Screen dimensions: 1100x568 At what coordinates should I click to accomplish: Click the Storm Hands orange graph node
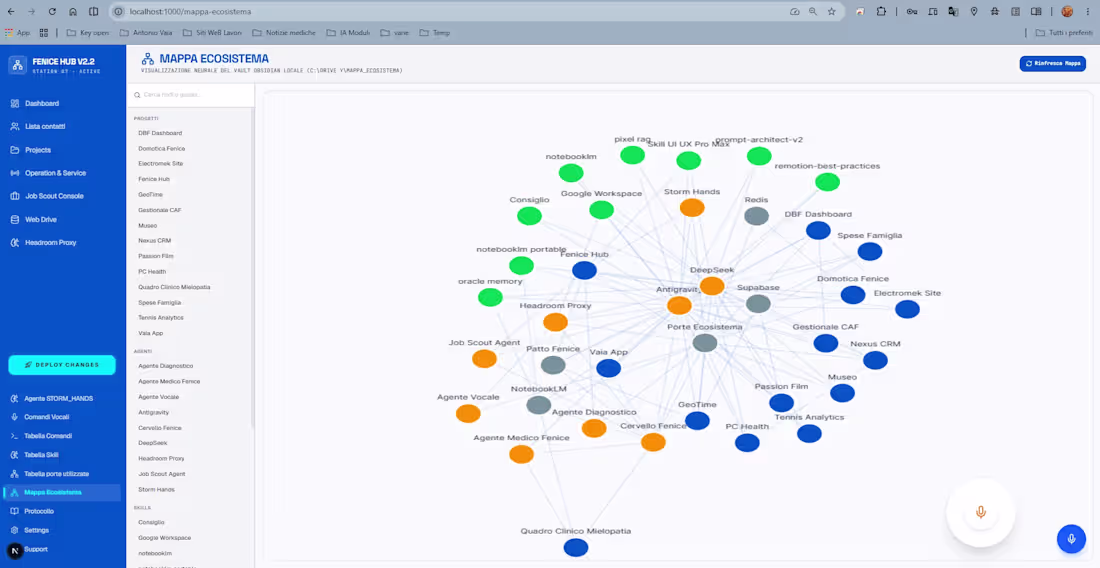(692, 208)
